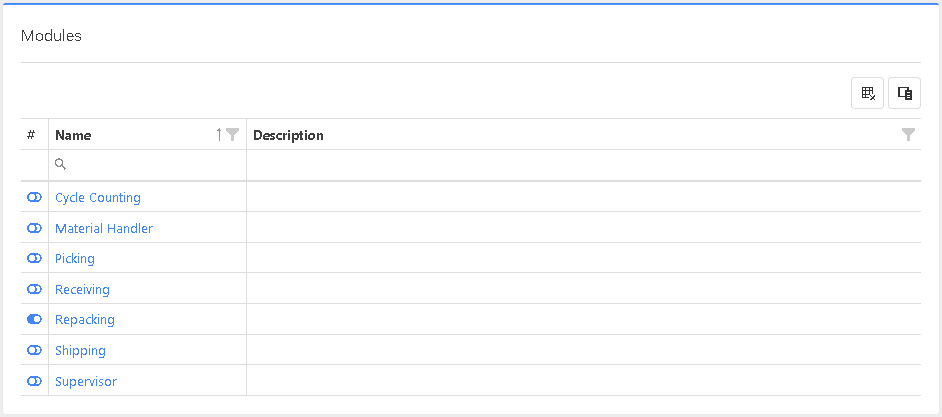Click the clear grid filters icon button
This screenshot has width=942, height=417.
(867, 93)
